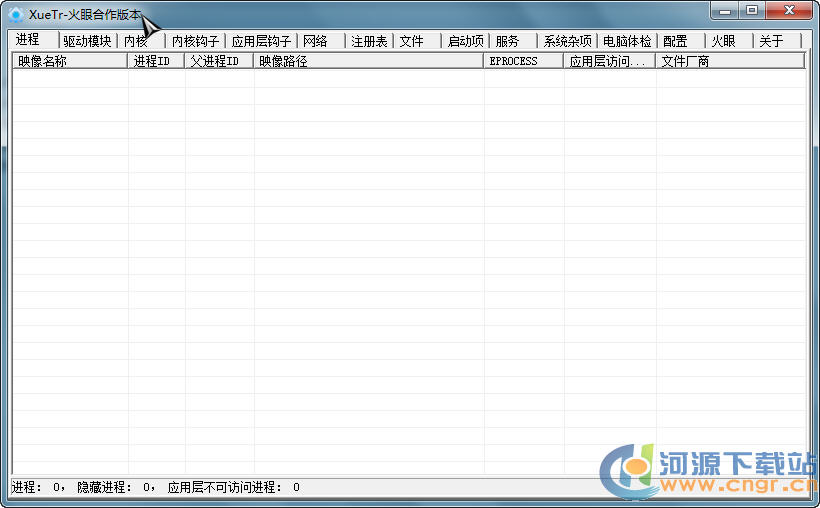Minimize the XueTr window
Screen dimensions: 820x508
click(x=725, y=10)
